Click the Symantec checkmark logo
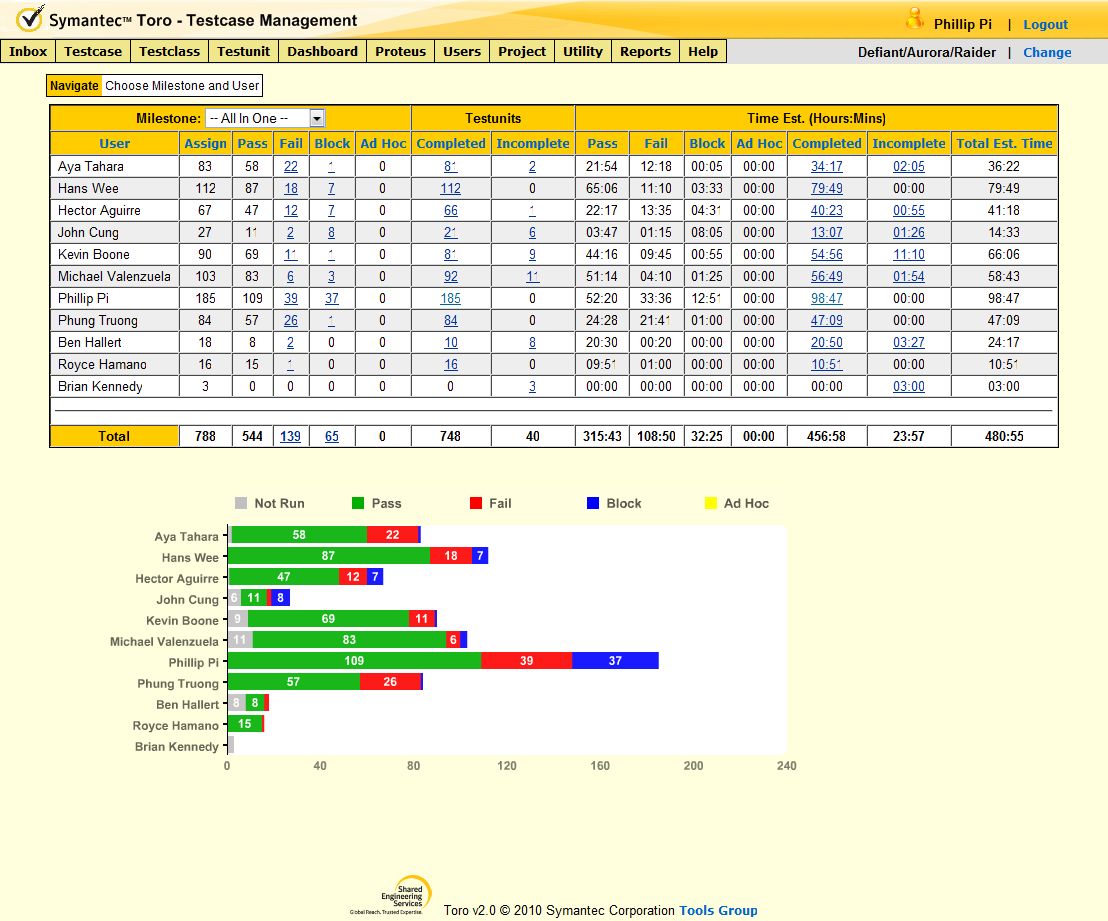1108x921 pixels. [30, 18]
